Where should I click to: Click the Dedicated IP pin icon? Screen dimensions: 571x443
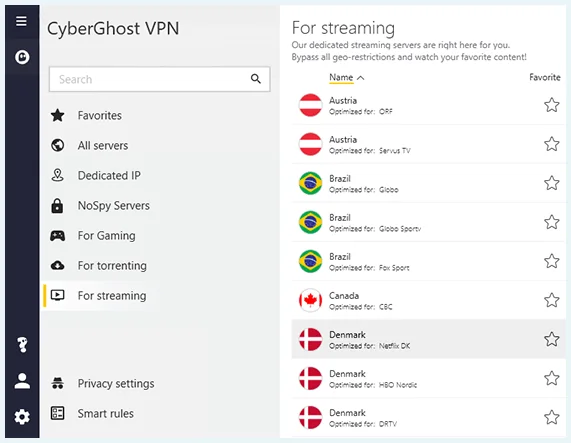click(58, 175)
